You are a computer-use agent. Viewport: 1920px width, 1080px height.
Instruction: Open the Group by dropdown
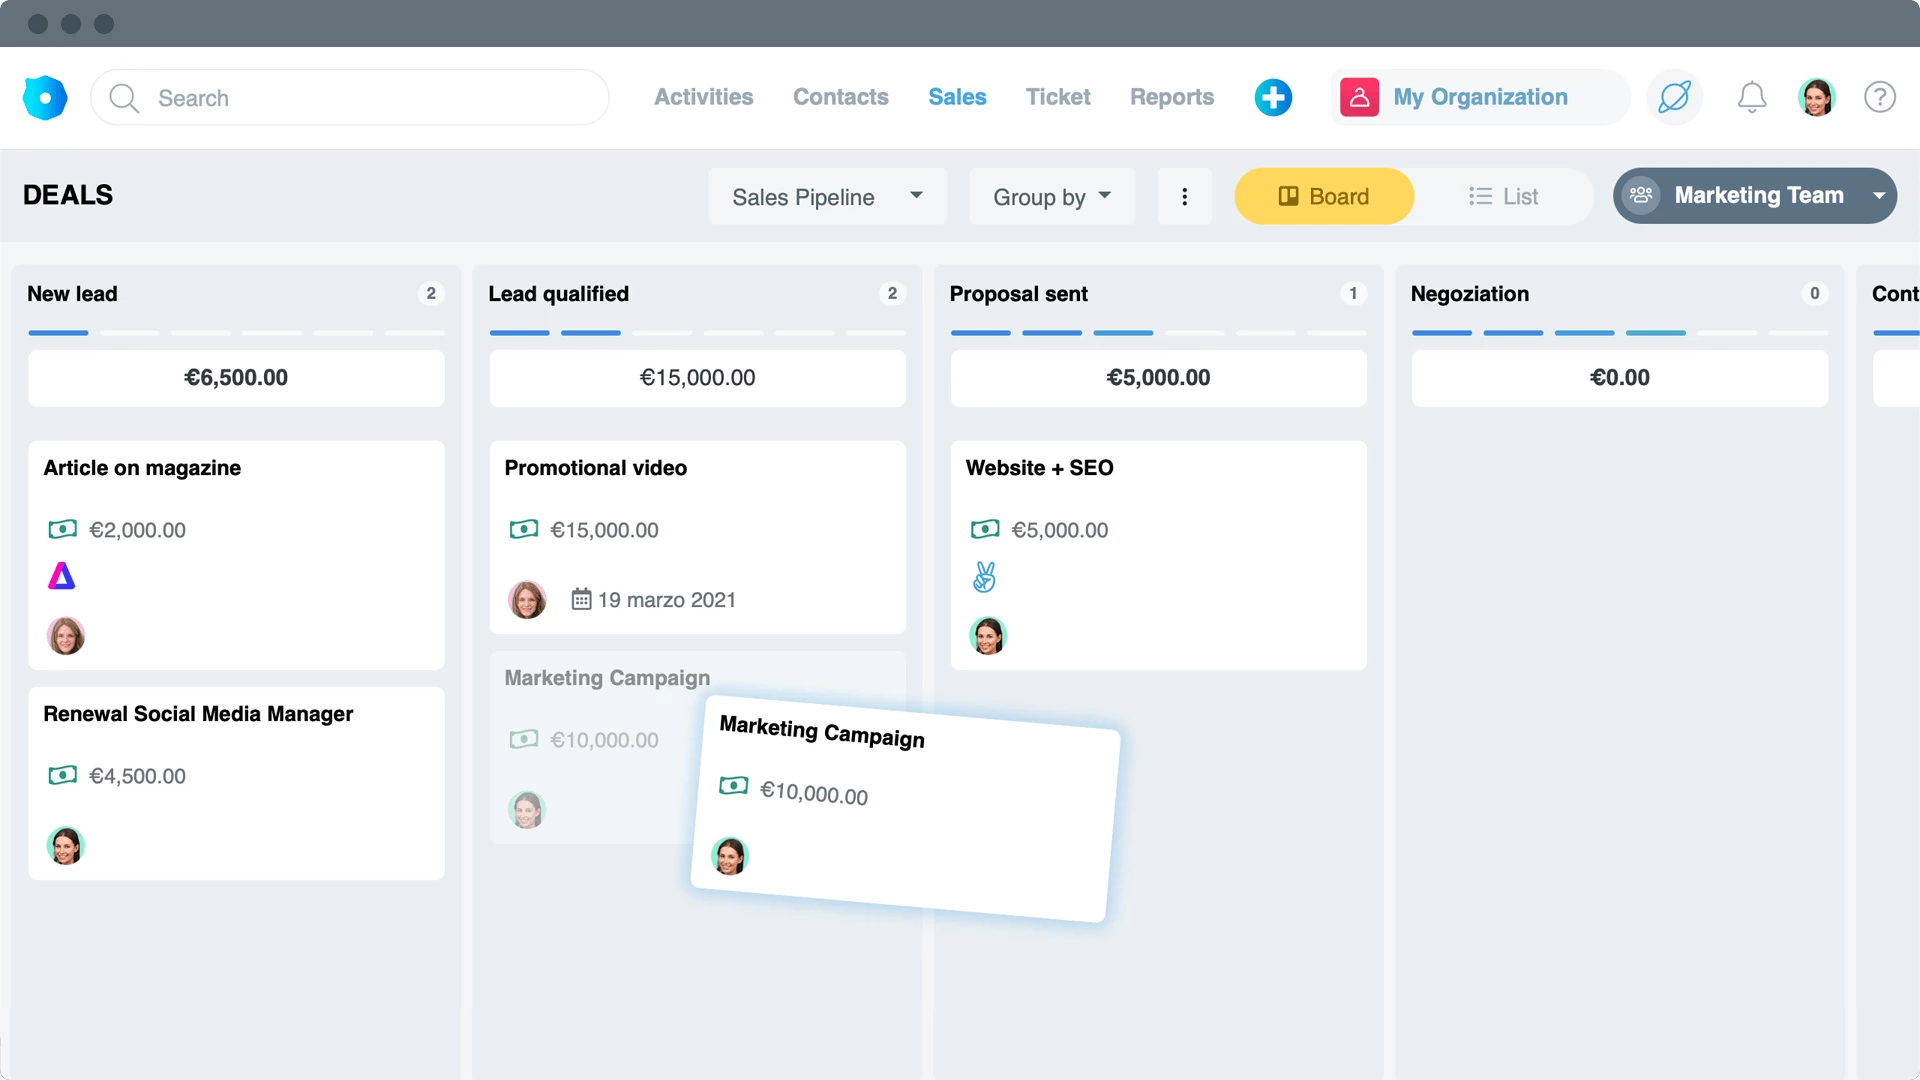point(1051,196)
